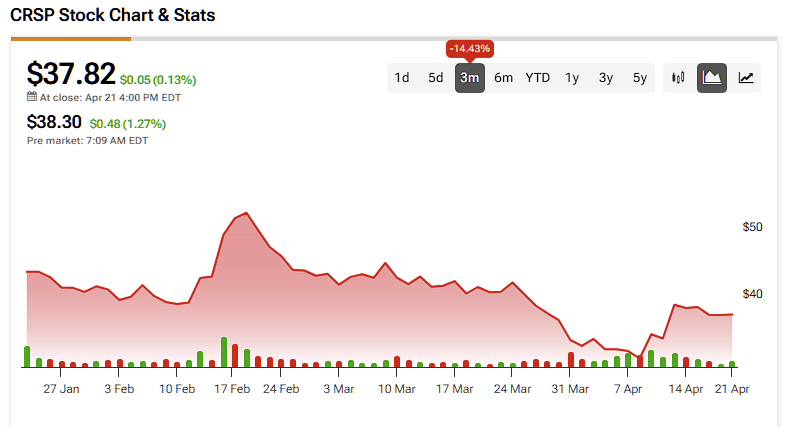The image size is (792, 427).
Task: Click the price peak point after 17 Feb
Action: tap(246, 213)
